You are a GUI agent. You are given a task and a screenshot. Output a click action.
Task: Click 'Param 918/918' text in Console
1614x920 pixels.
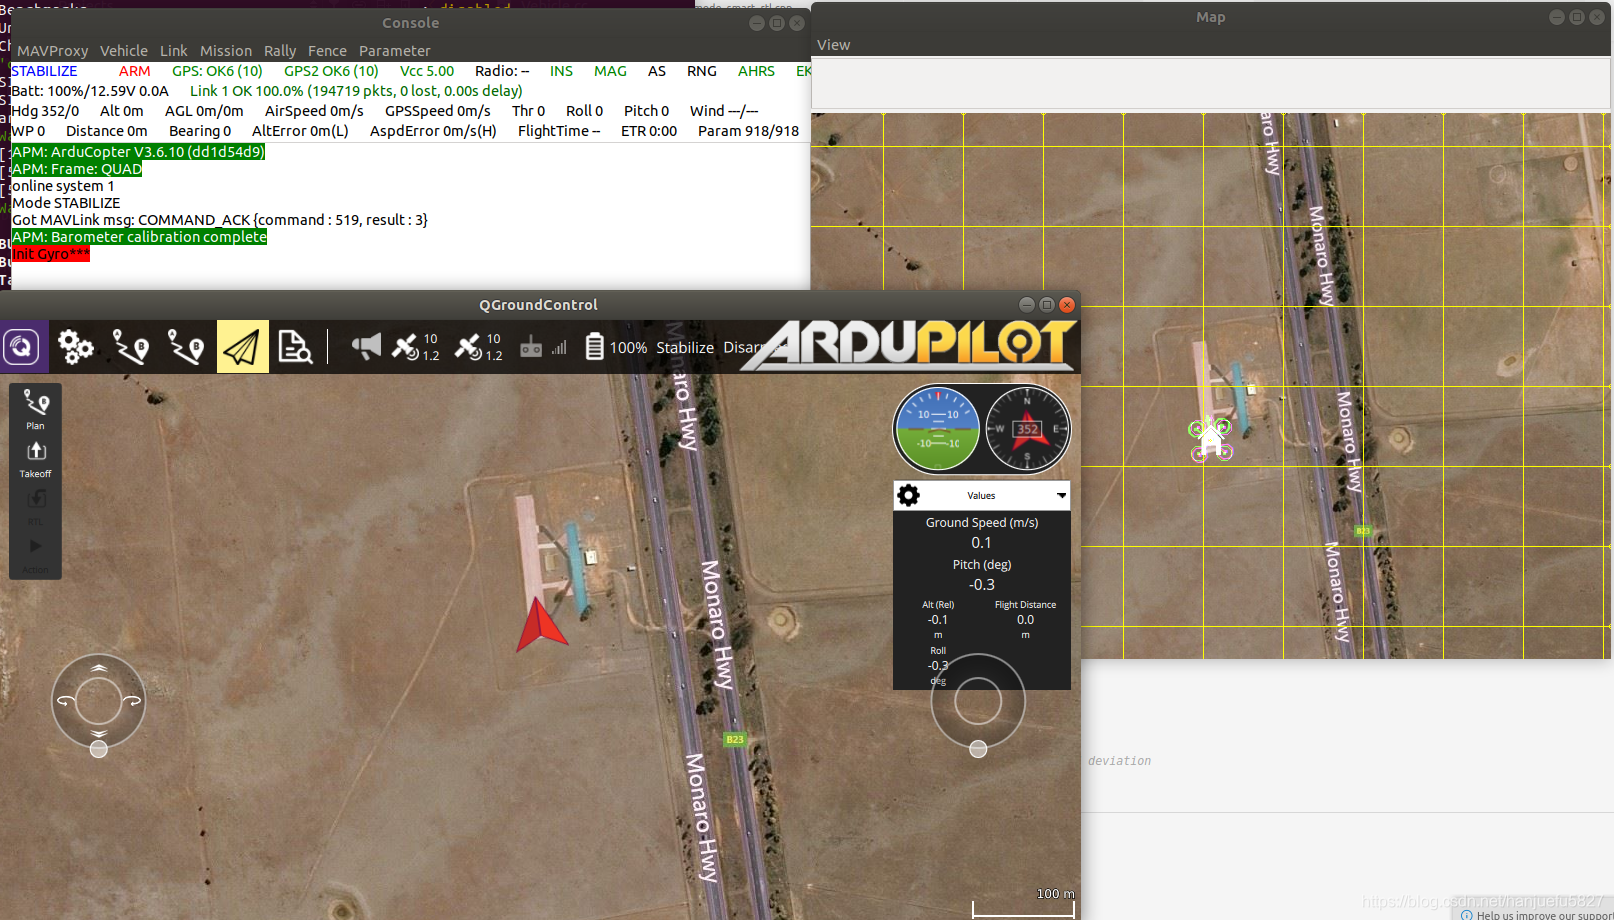click(748, 131)
